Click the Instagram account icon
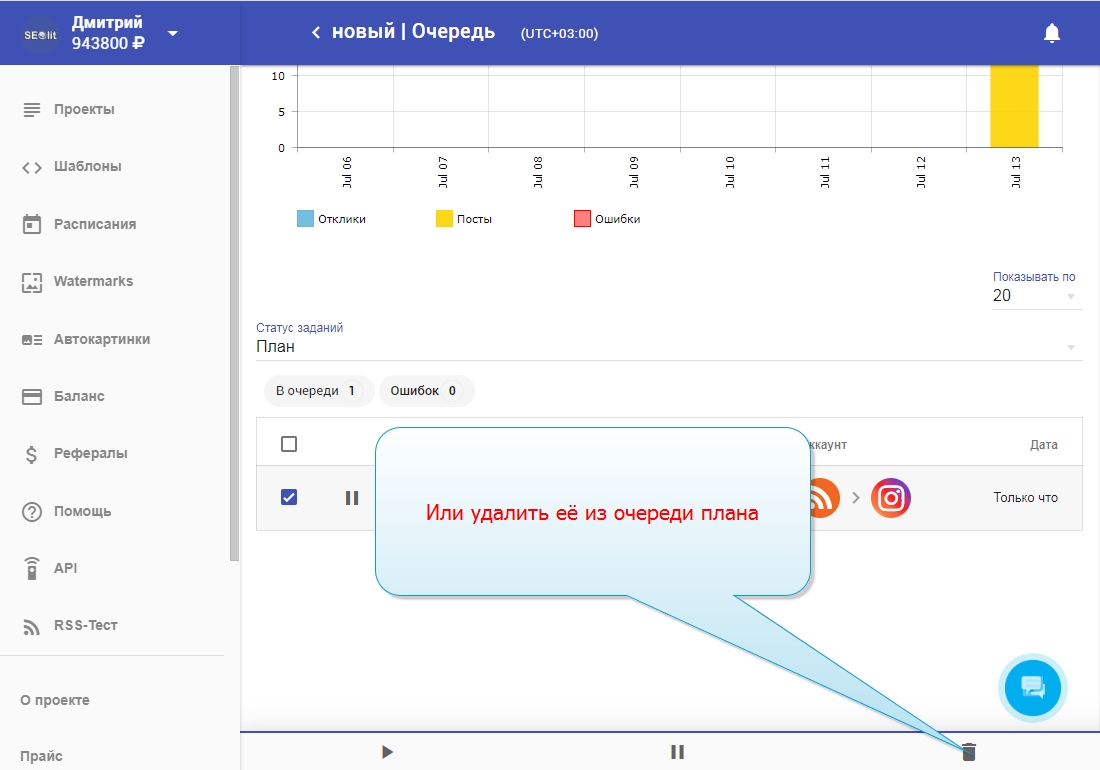The height and width of the screenshot is (770, 1100). tap(890, 498)
